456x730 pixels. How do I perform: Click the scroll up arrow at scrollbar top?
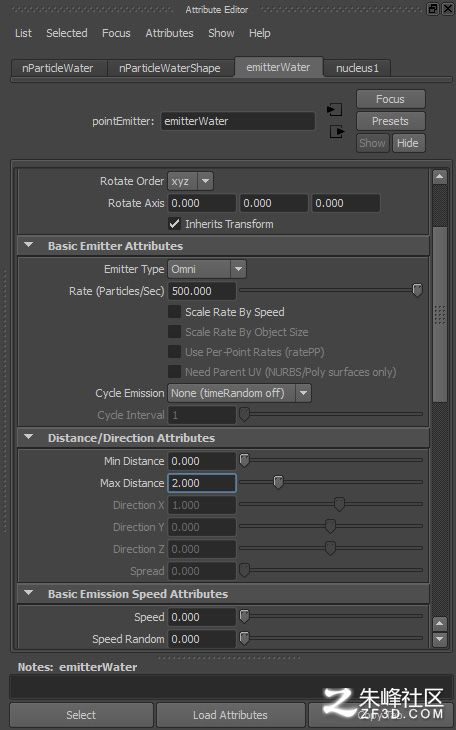point(440,177)
